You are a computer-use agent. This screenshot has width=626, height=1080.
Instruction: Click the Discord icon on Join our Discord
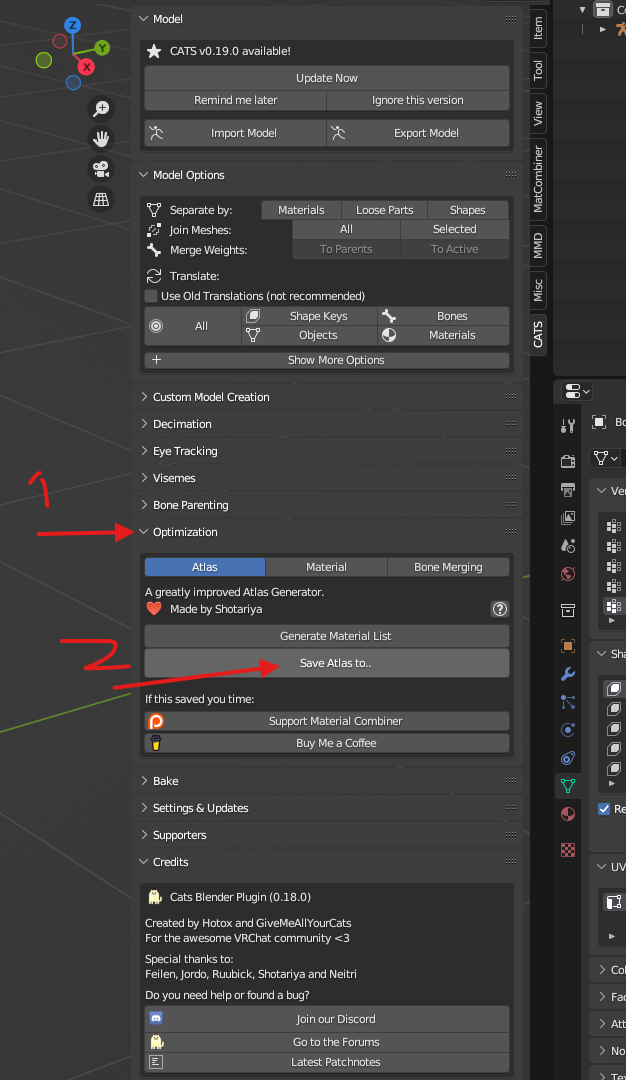pyautogui.click(x=156, y=1018)
